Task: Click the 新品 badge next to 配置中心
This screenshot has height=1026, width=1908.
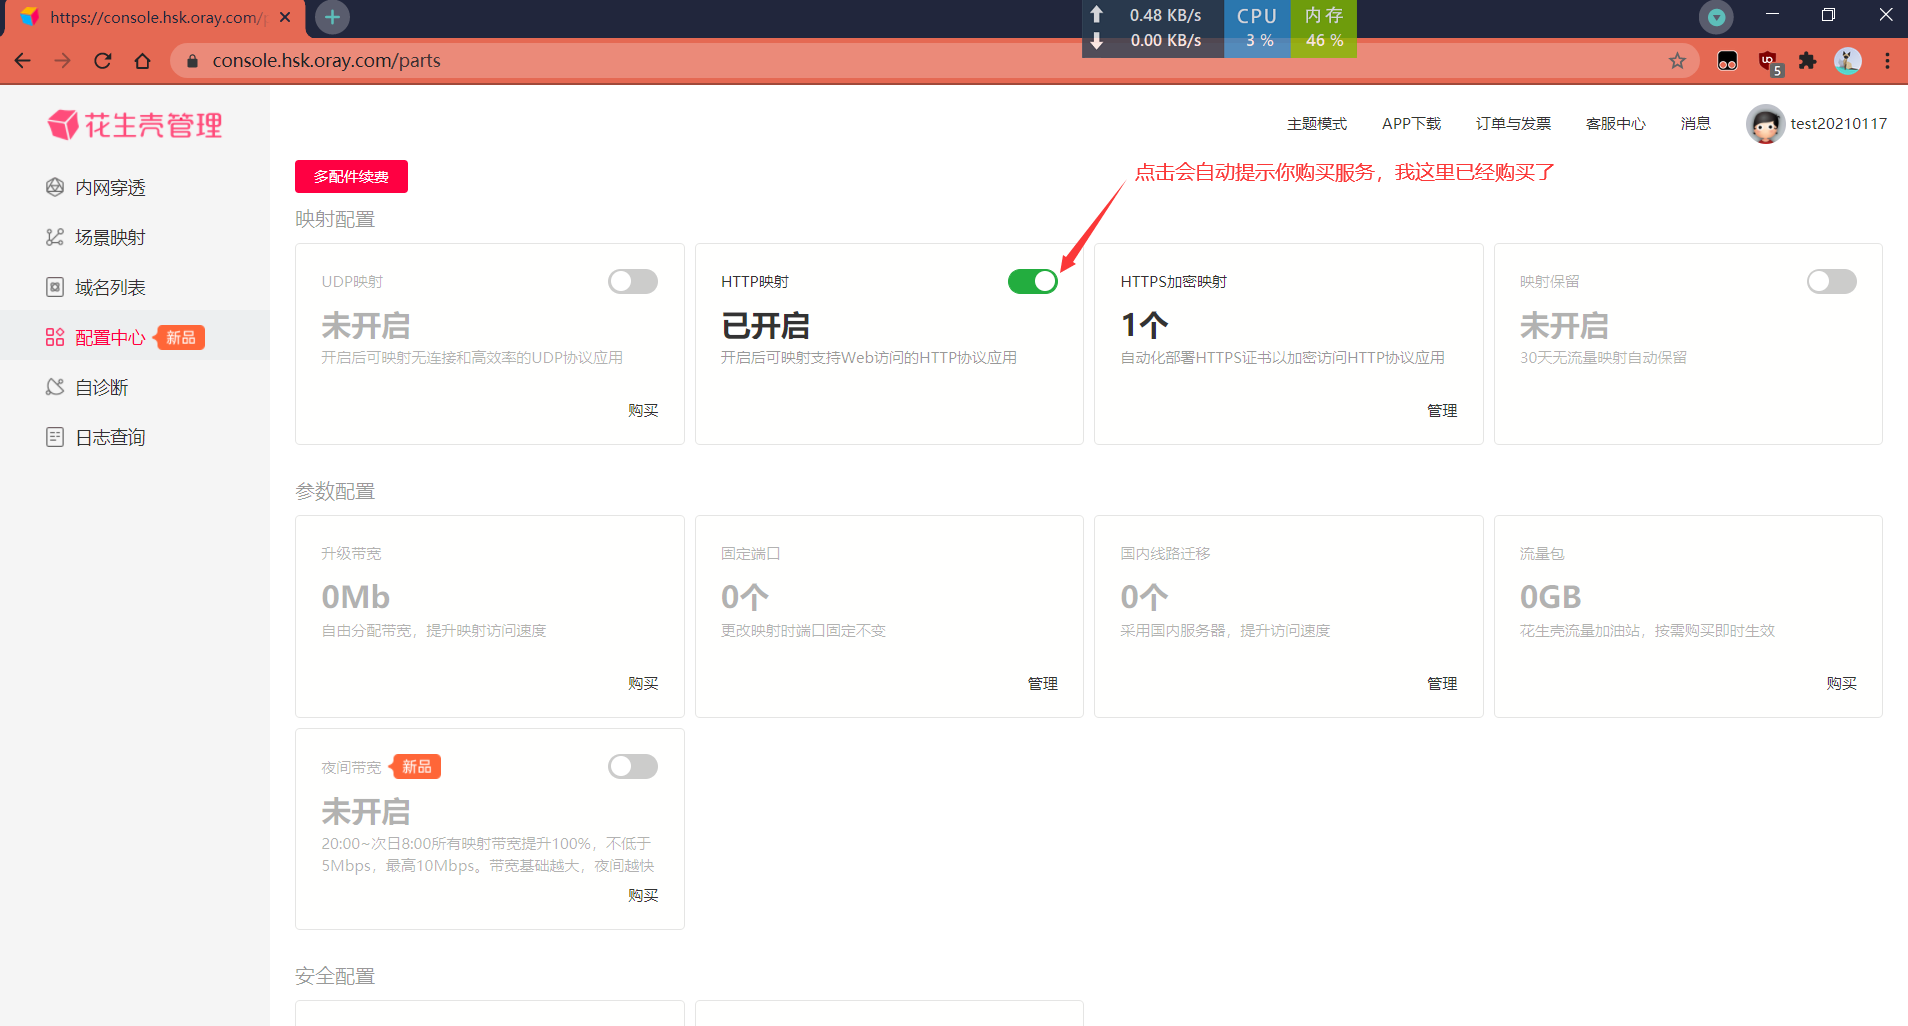Action: 181,338
